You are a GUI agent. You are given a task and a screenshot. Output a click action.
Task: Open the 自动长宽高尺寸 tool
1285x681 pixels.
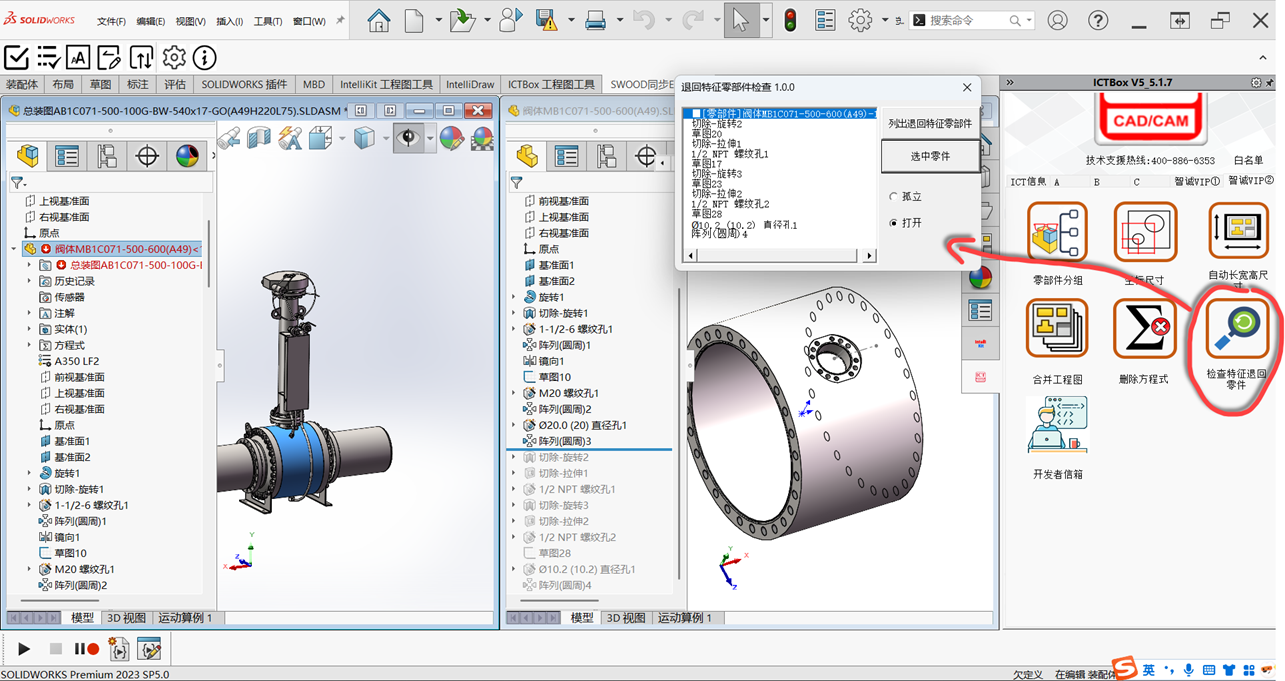tap(1238, 232)
